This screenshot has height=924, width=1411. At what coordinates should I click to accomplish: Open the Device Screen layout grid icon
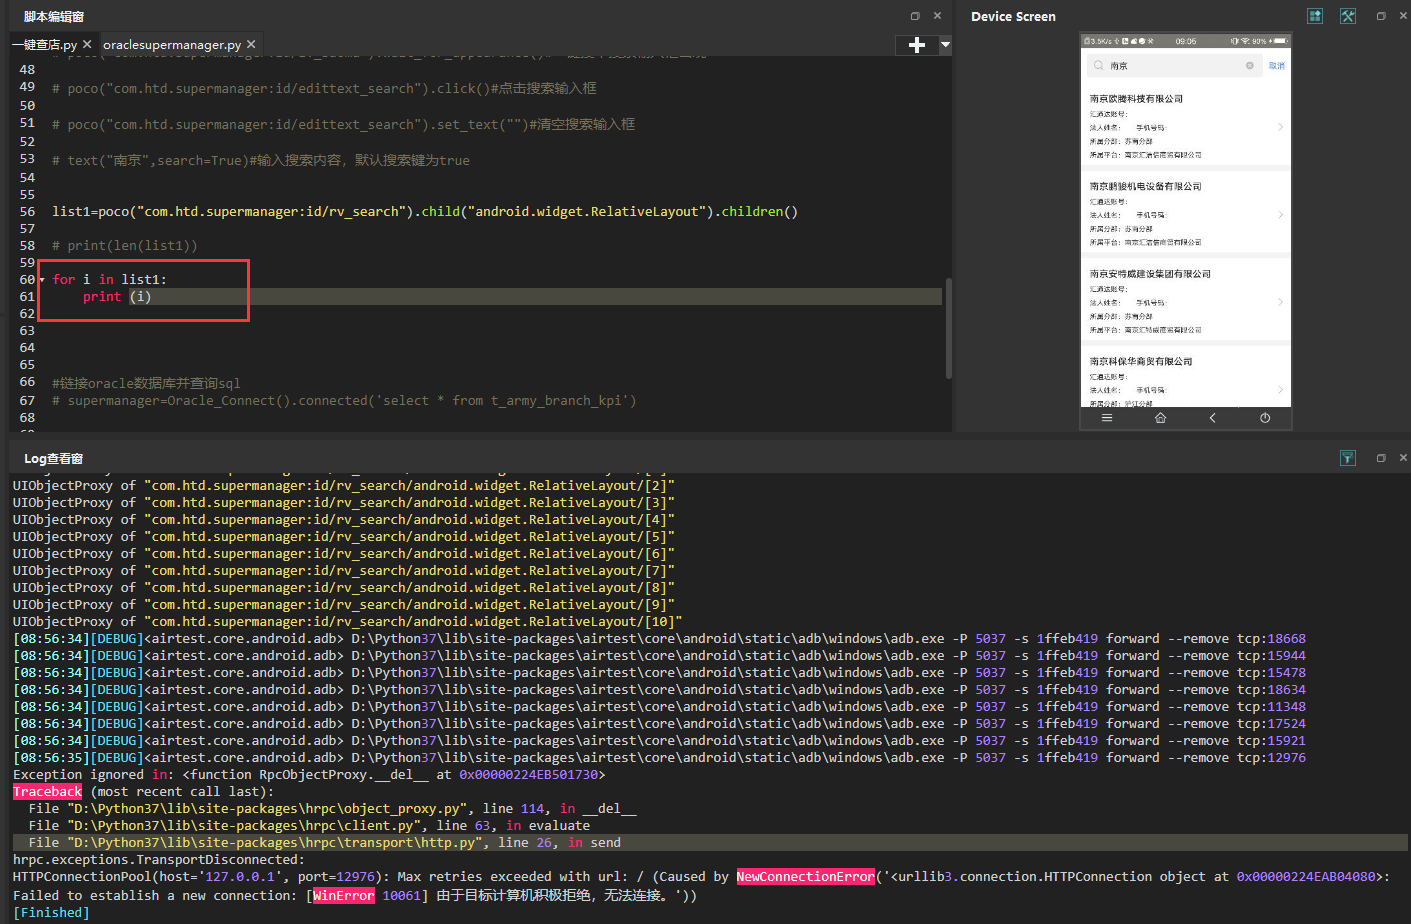(x=1315, y=16)
